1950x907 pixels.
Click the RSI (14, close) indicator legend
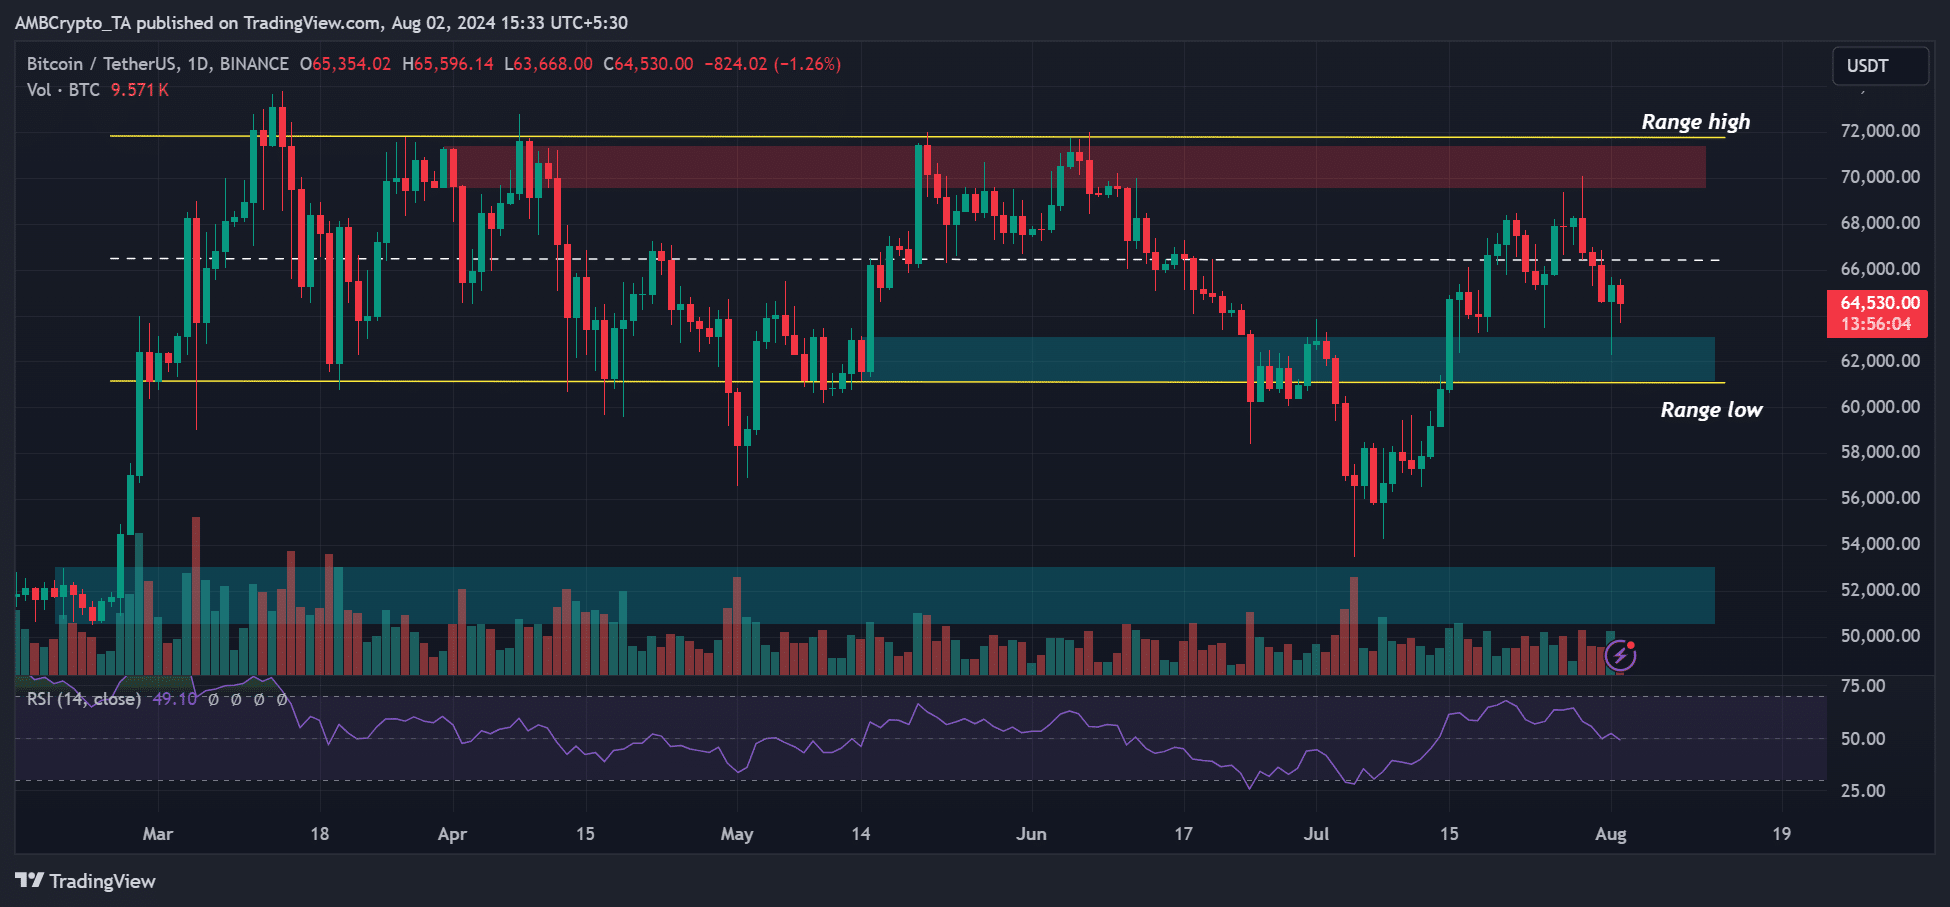(84, 699)
